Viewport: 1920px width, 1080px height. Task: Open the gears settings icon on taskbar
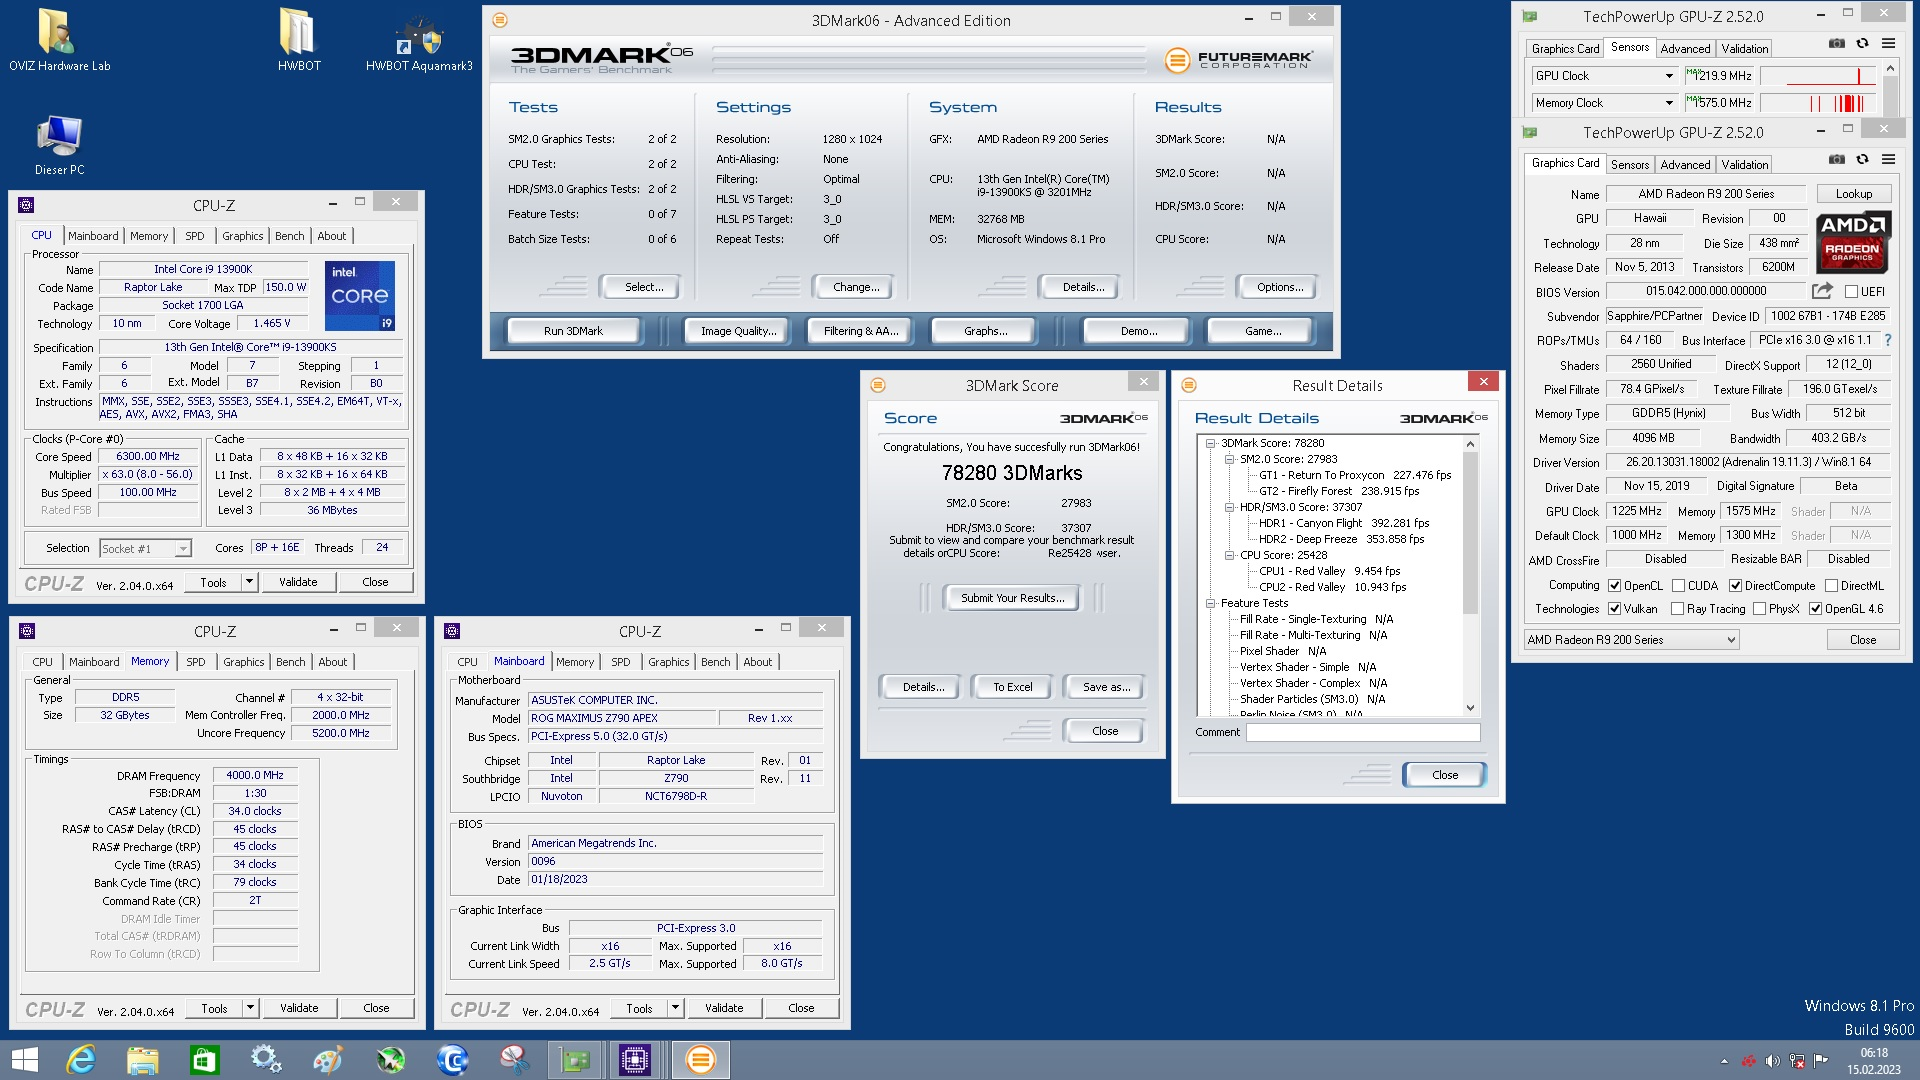coord(266,1060)
